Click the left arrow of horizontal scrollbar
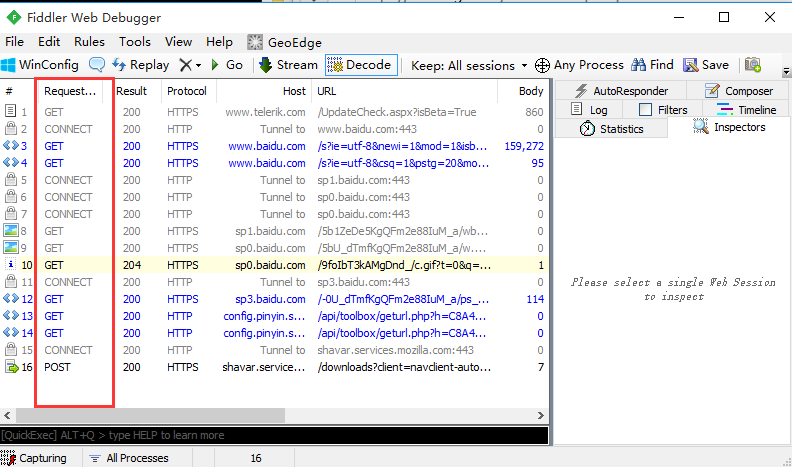The width and height of the screenshot is (792, 467). click(7, 416)
